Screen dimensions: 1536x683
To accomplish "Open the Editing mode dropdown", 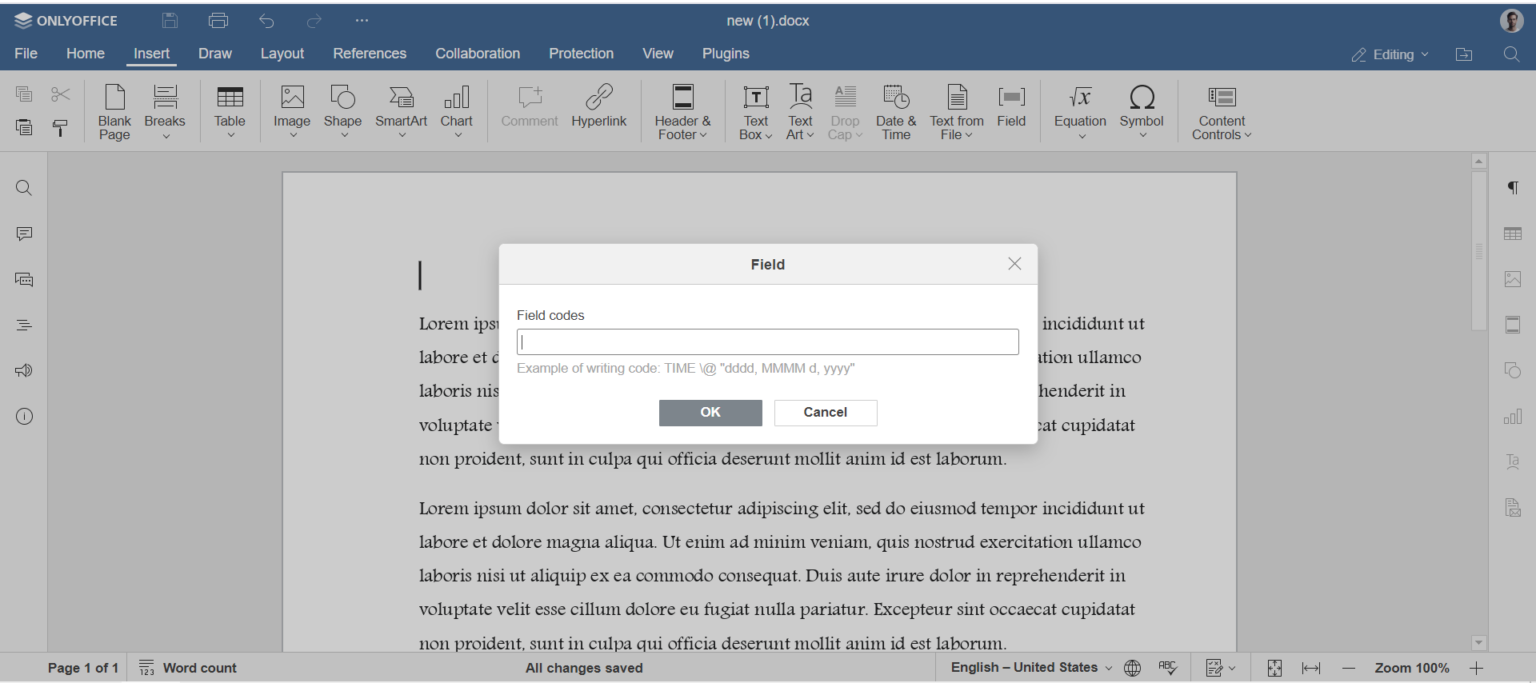I will (1390, 54).
